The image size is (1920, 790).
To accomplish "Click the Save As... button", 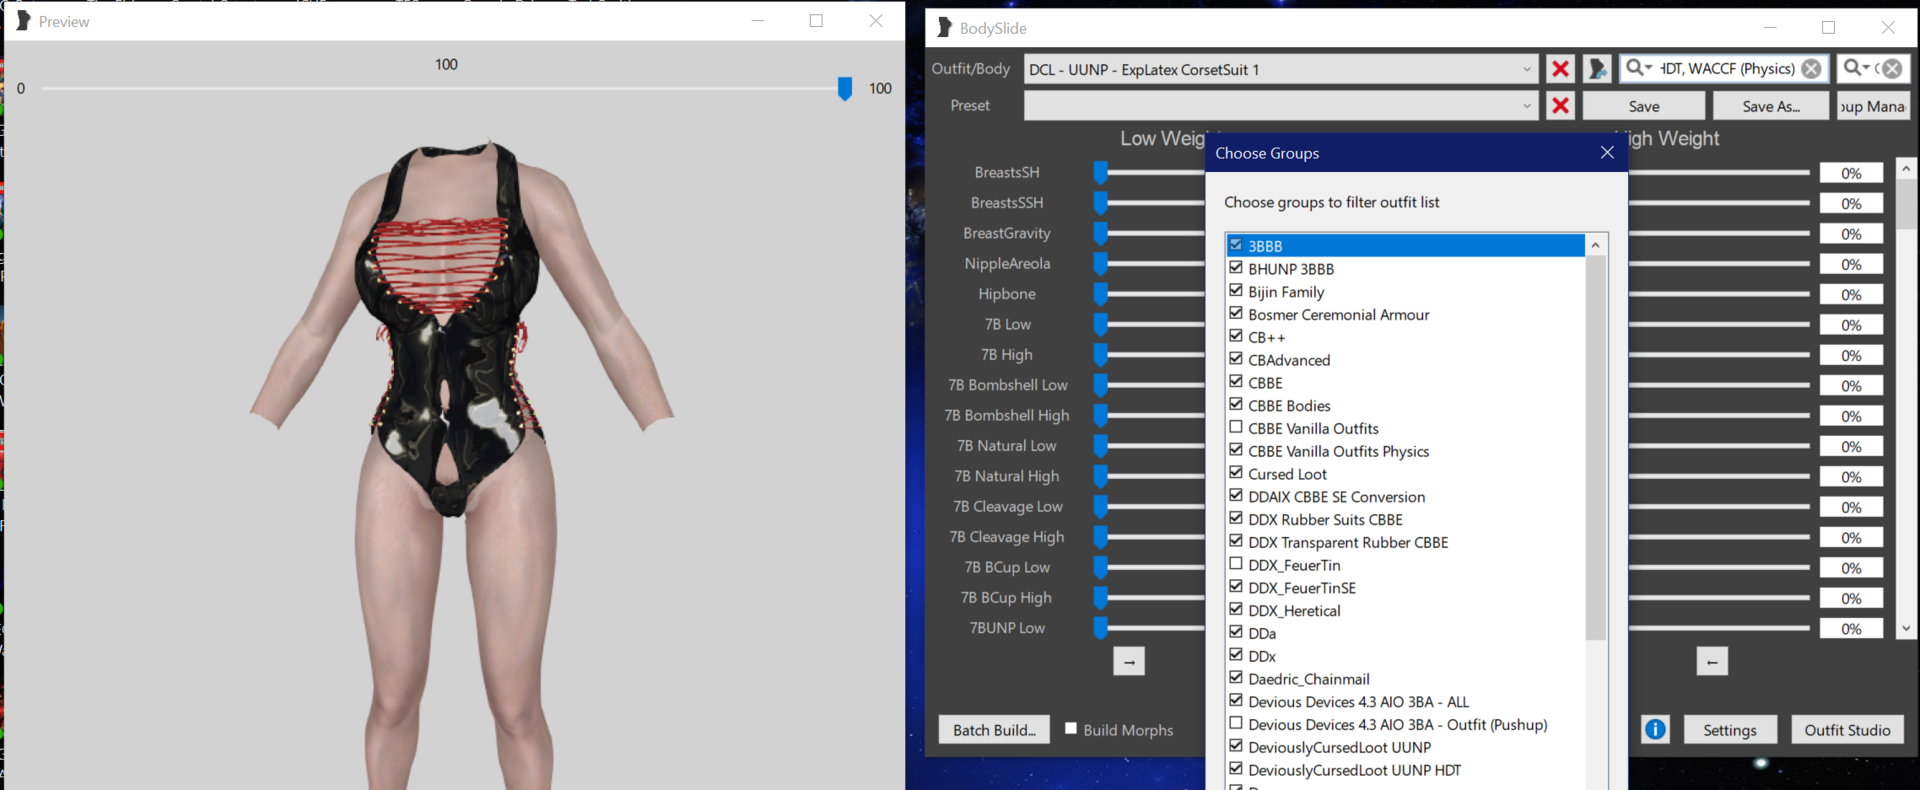I will pyautogui.click(x=1770, y=106).
